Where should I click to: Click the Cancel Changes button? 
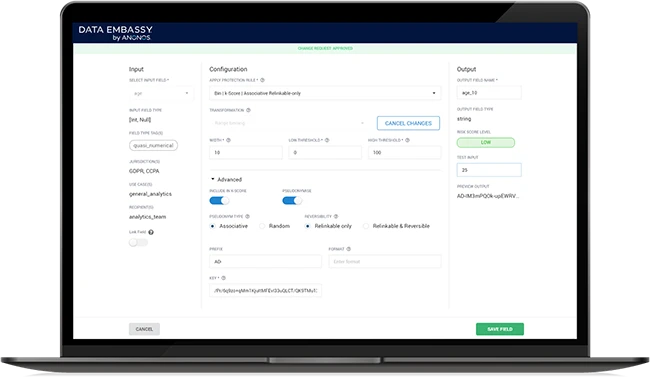point(408,123)
